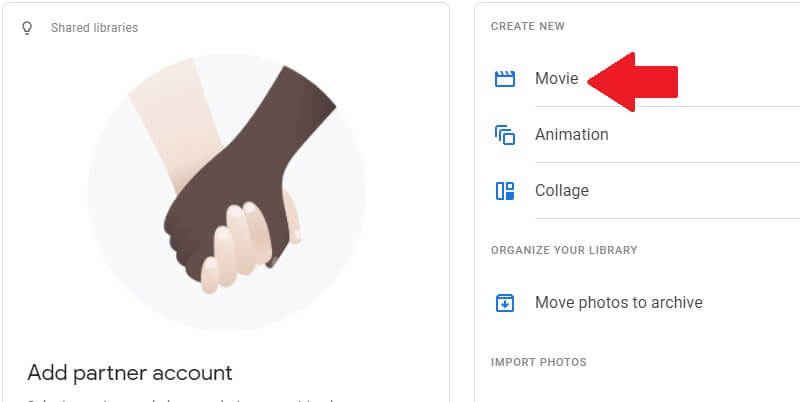The image size is (800, 402).
Task: Click the ORGANIZE YOUR LIBRARY section header
Action: click(x=564, y=250)
